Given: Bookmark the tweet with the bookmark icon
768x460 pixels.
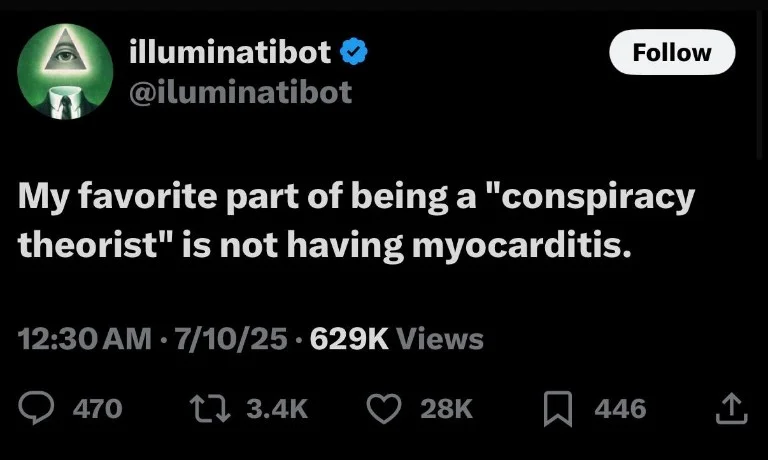Looking at the screenshot, I should (555, 408).
